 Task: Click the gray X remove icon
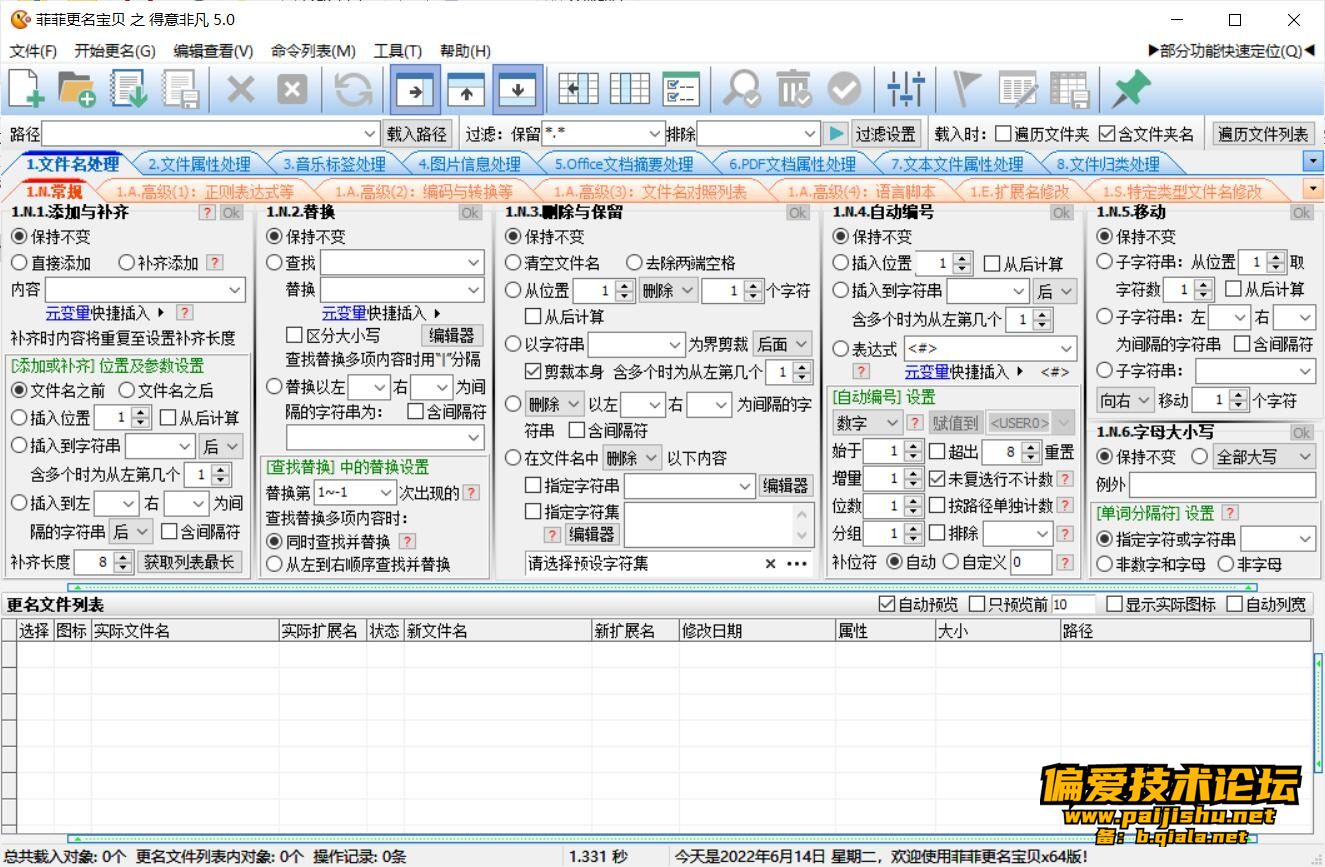(240, 90)
